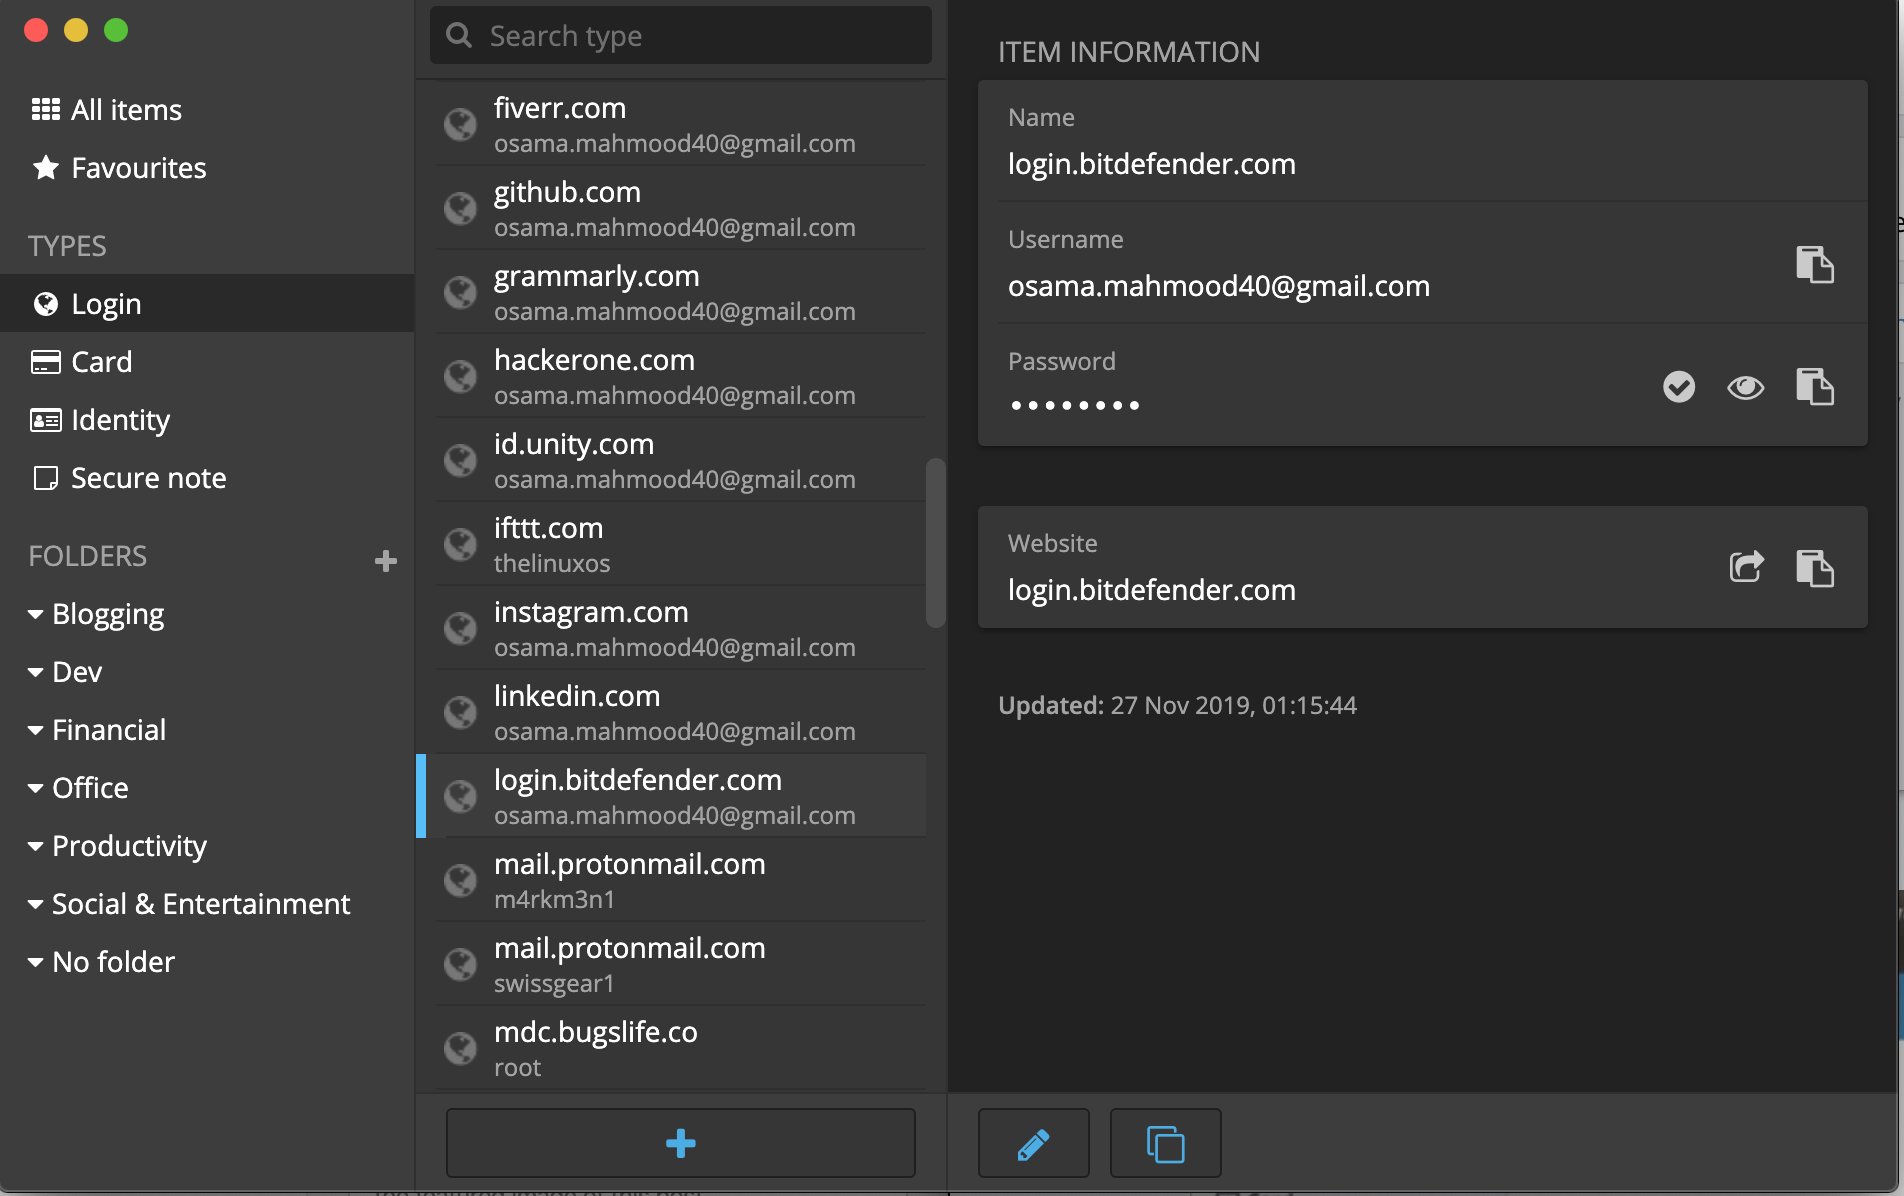Add a new vault item
The image size is (1904, 1196).
coord(680,1143)
